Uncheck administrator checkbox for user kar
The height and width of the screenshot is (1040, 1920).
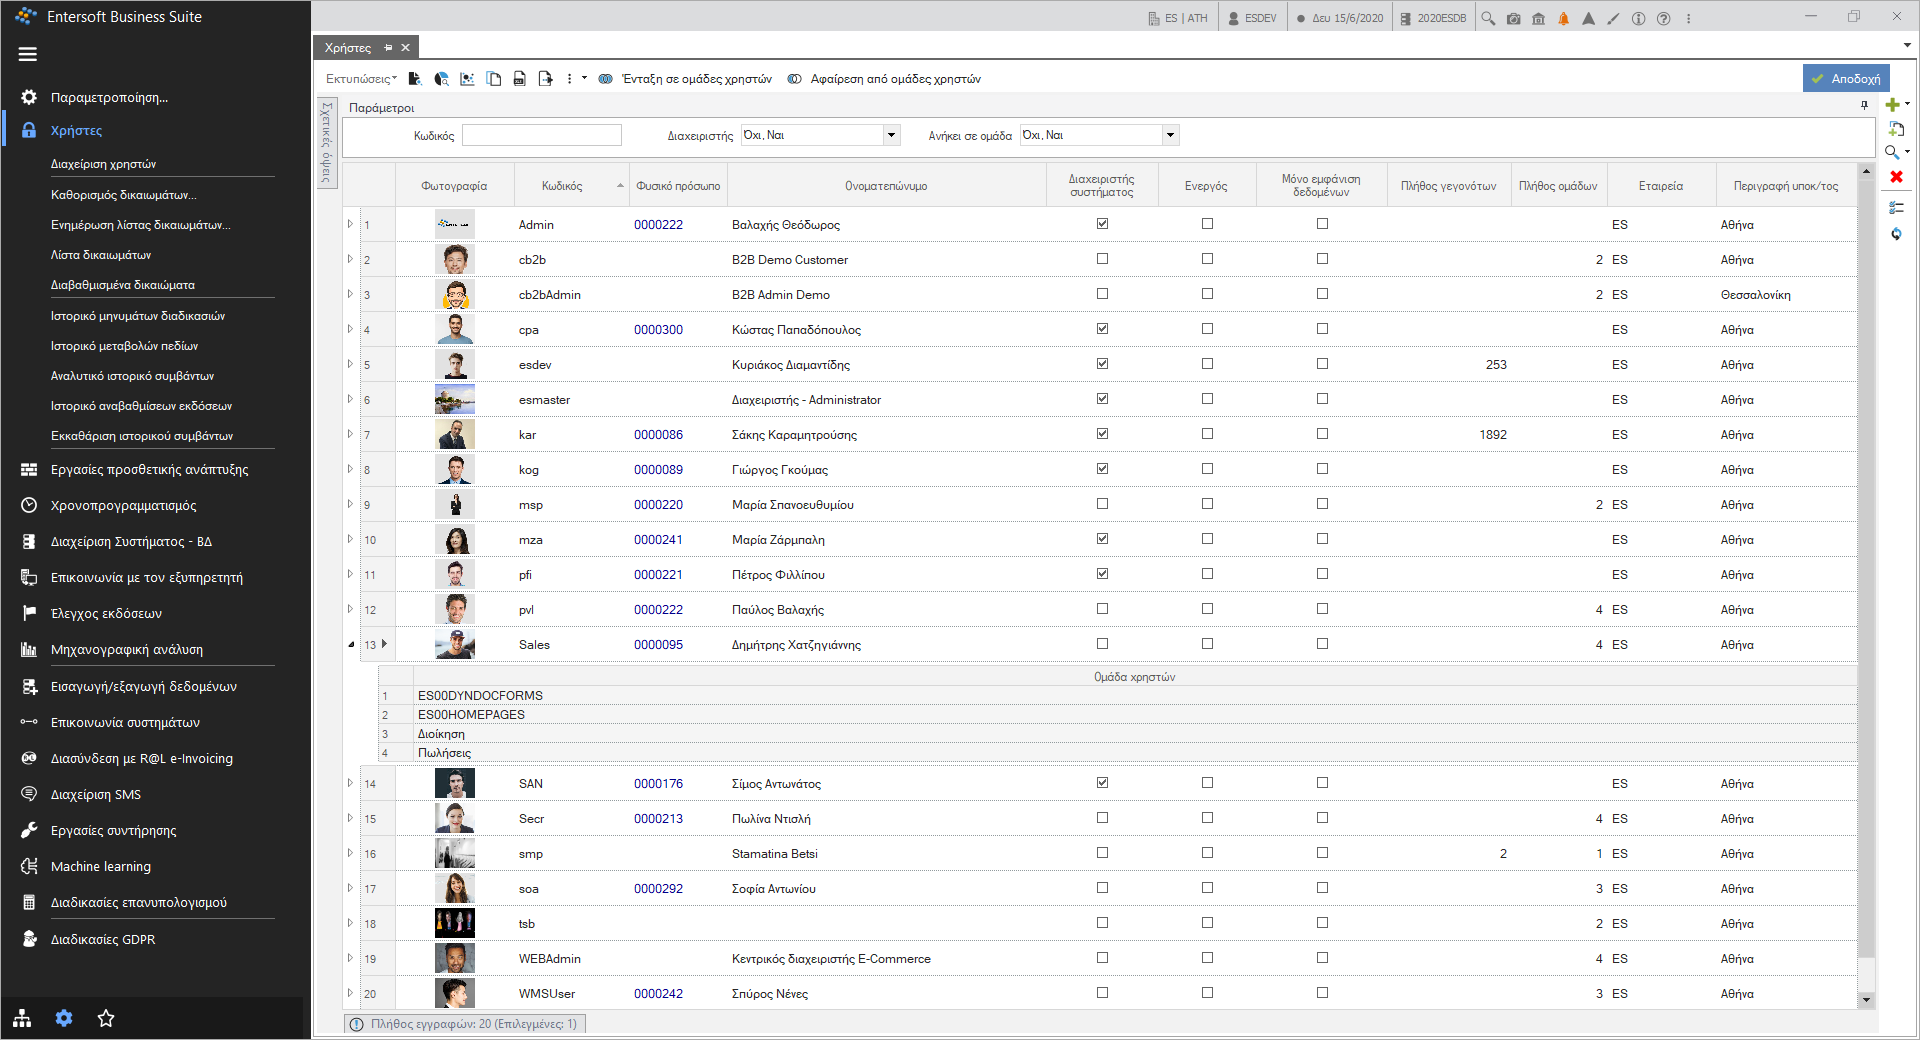1102,434
